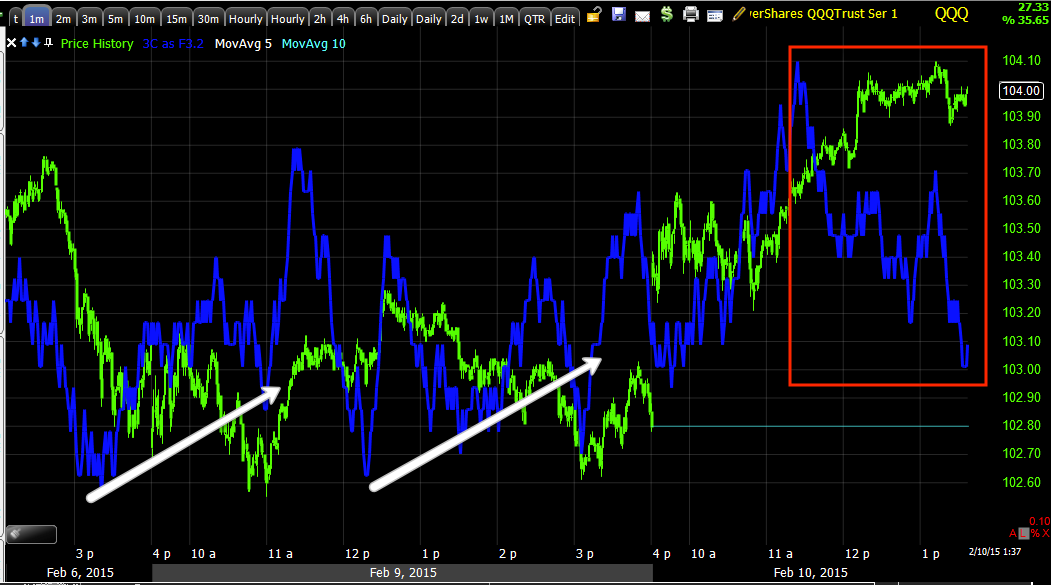This screenshot has width=1051, height=585.
Task: Click the 3C as F3.2 indicator label
Action: [173, 44]
